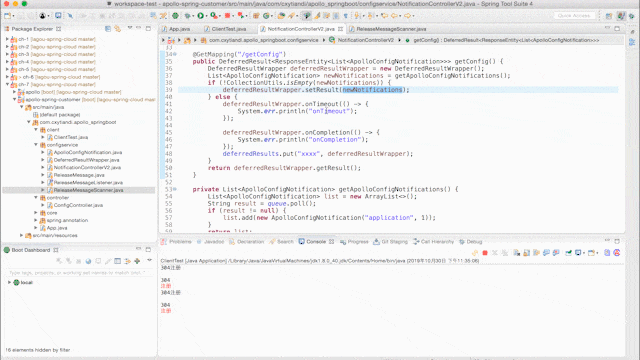This screenshot has height=360, width=640.
Task: Click the Back navigation arrow in toolbar
Action: click(394, 16)
